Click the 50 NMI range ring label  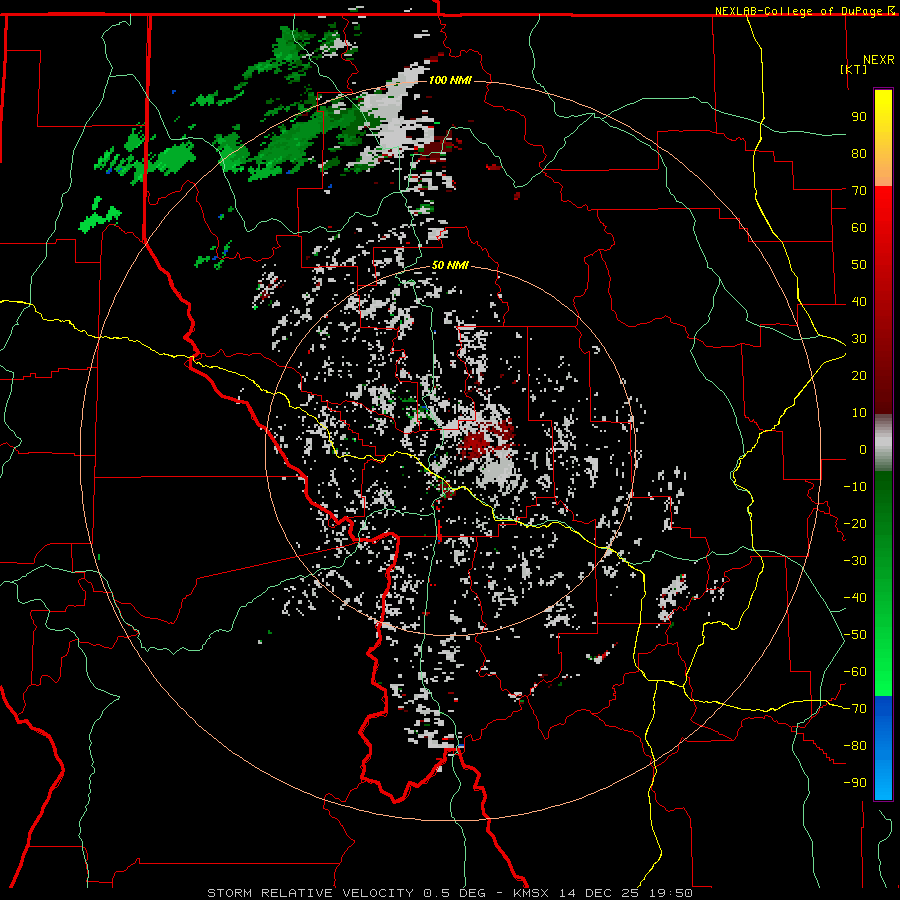coord(450,265)
